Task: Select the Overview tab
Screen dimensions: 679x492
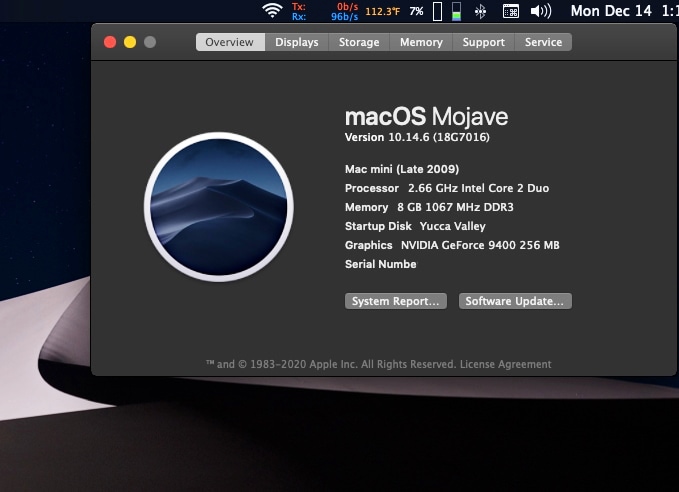Action: (x=230, y=42)
